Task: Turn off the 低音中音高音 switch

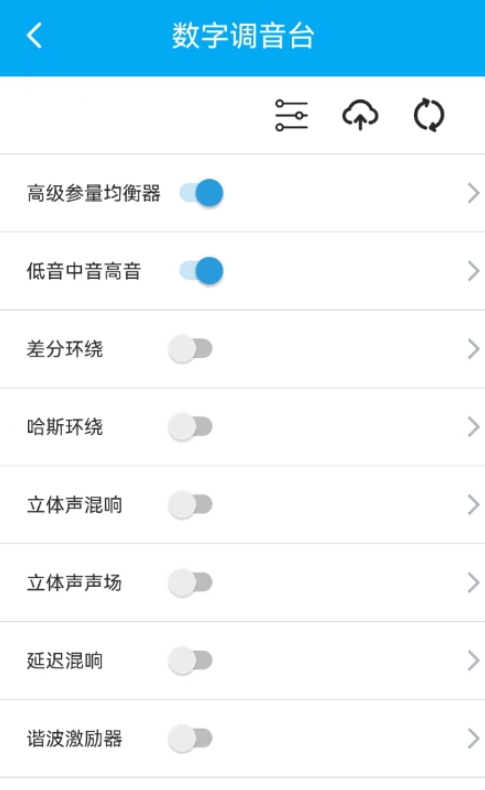Action: click(201, 271)
